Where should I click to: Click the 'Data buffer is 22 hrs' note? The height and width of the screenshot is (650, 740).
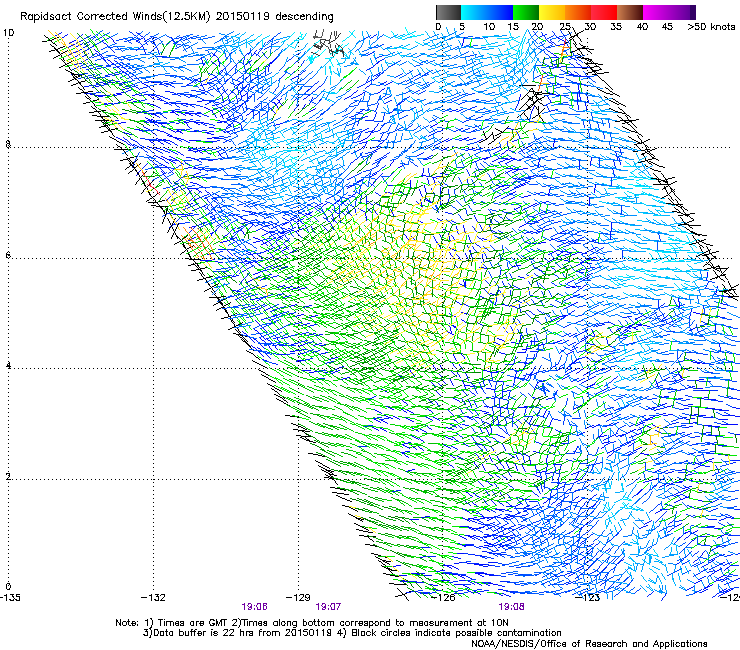pos(352,633)
